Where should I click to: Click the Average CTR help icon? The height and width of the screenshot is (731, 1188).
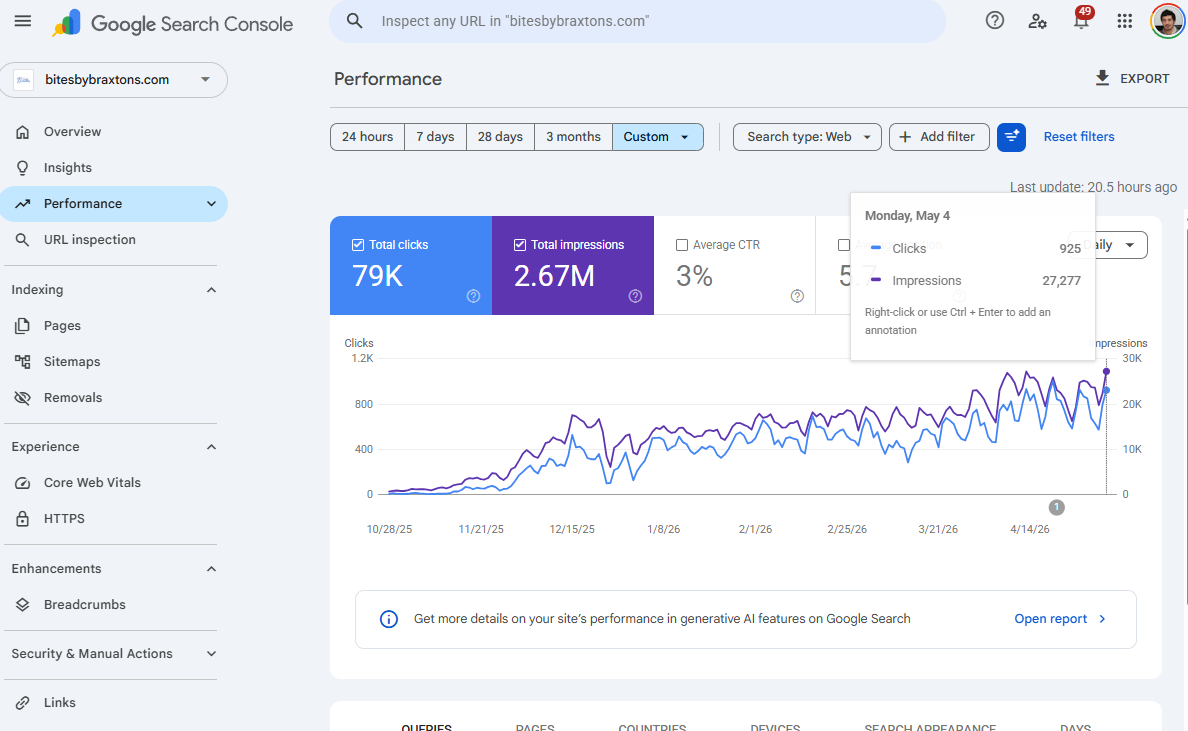pyautogui.click(x=797, y=296)
